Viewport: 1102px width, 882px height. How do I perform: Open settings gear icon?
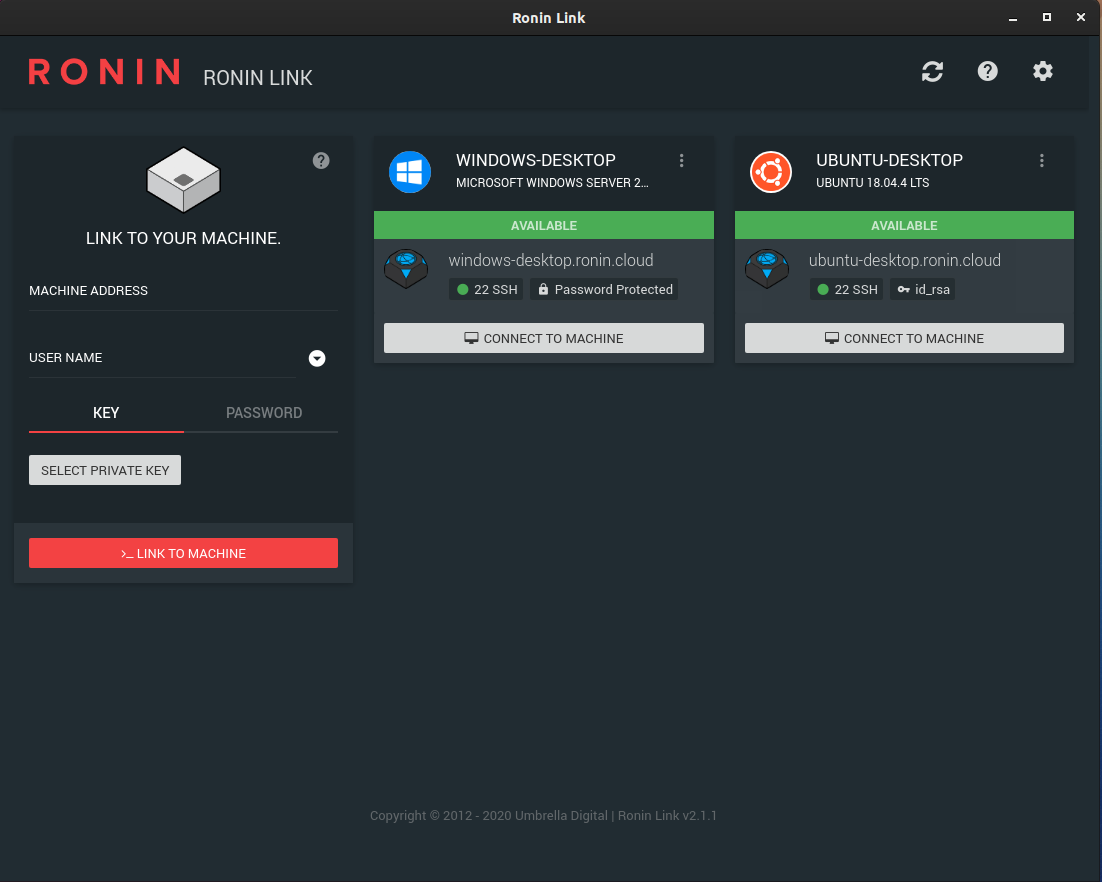tap(1042, 71)
